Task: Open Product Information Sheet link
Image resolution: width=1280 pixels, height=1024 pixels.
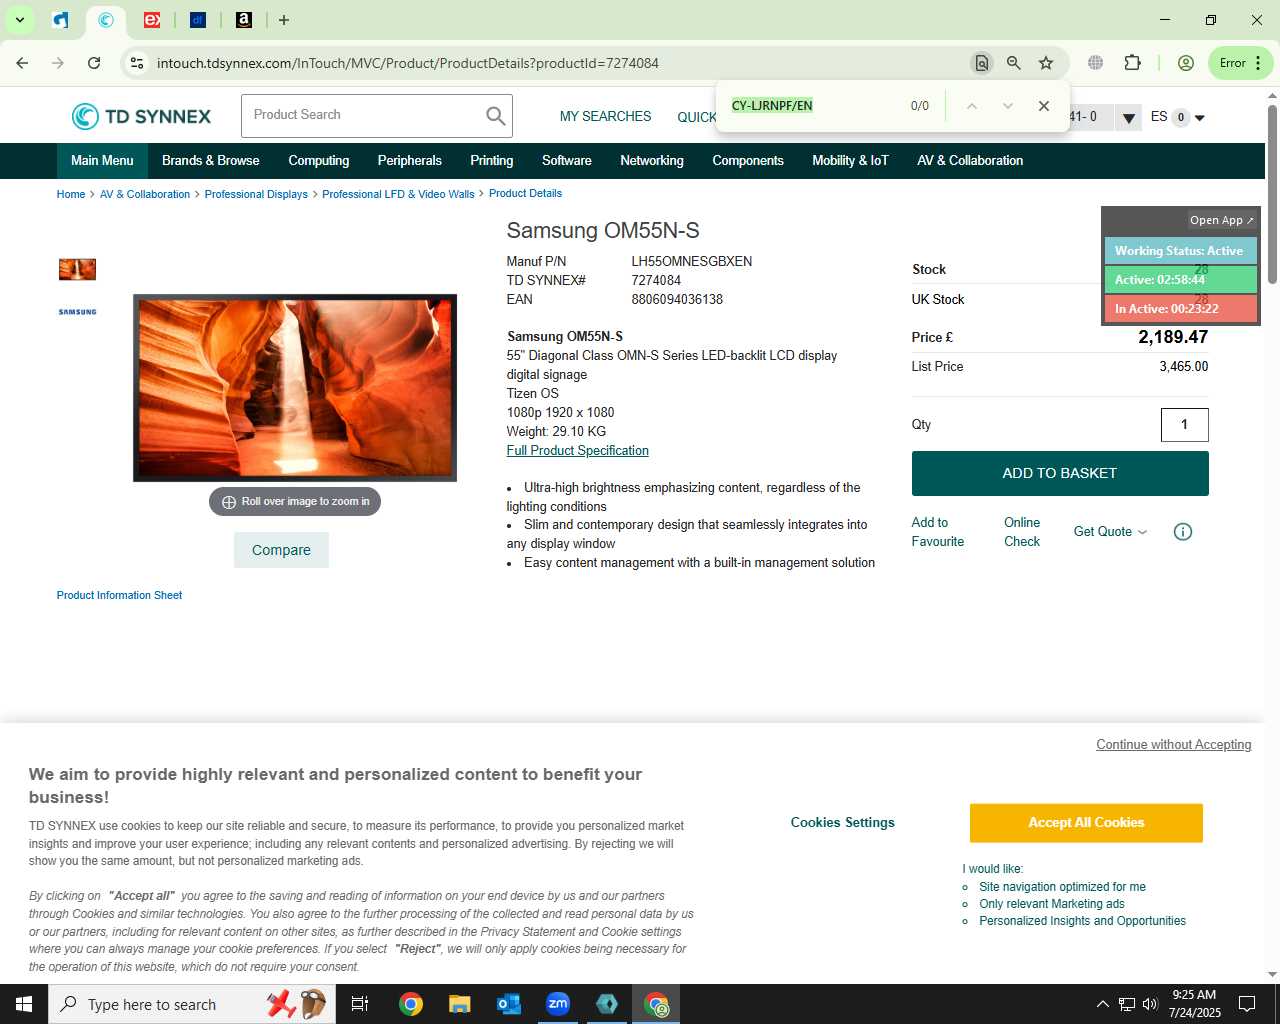Action: [119, 595]
